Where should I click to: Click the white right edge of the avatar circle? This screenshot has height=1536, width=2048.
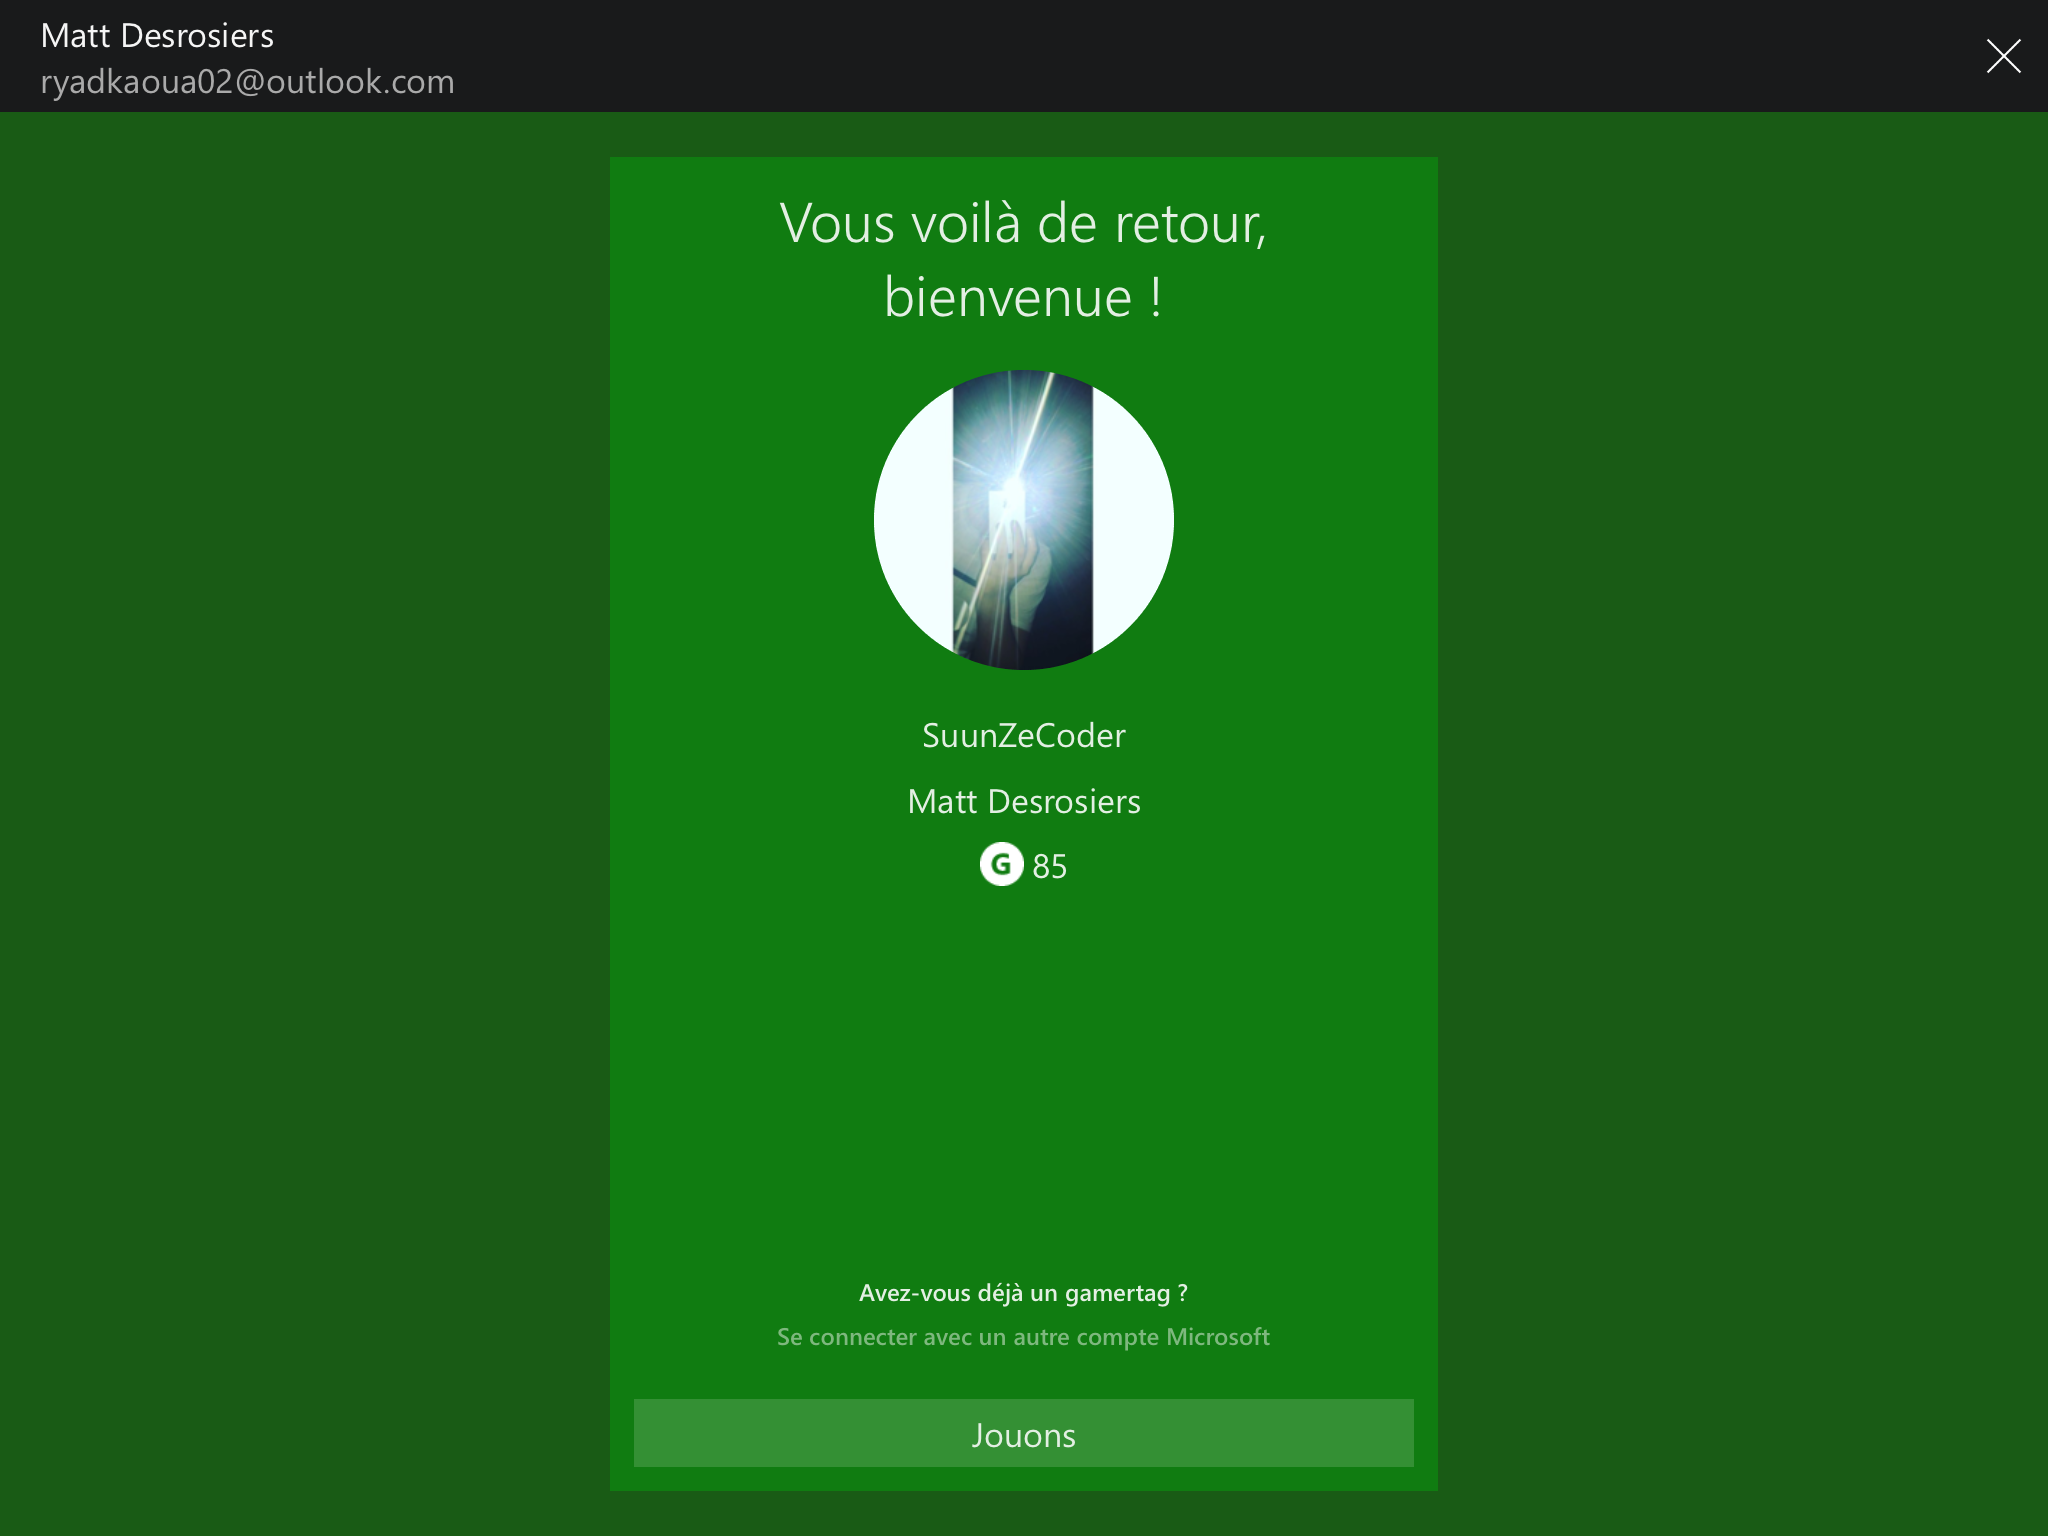point(1133,520)
